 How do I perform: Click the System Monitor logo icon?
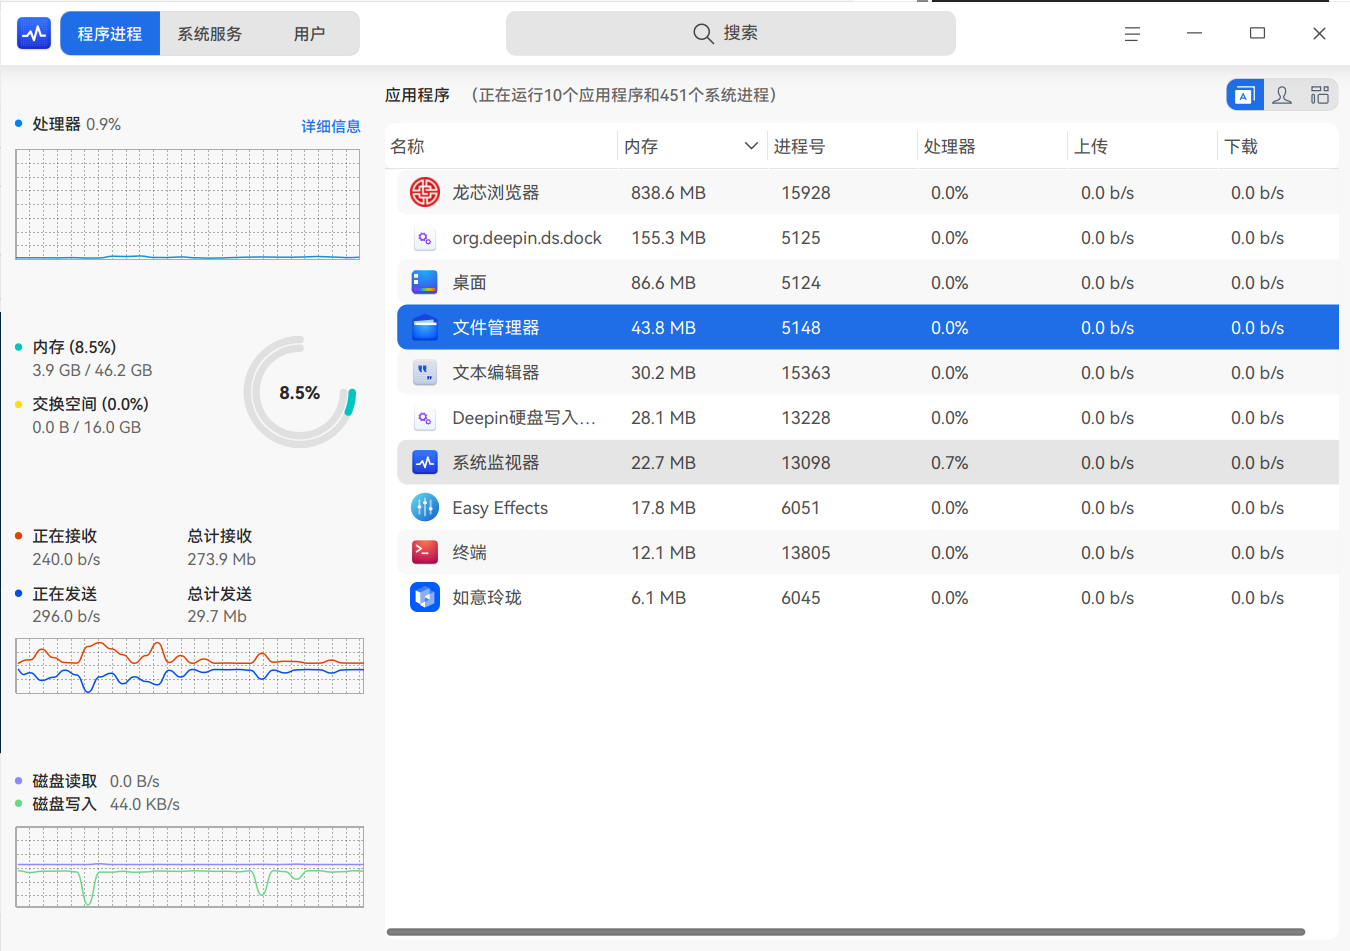point(34,34)
